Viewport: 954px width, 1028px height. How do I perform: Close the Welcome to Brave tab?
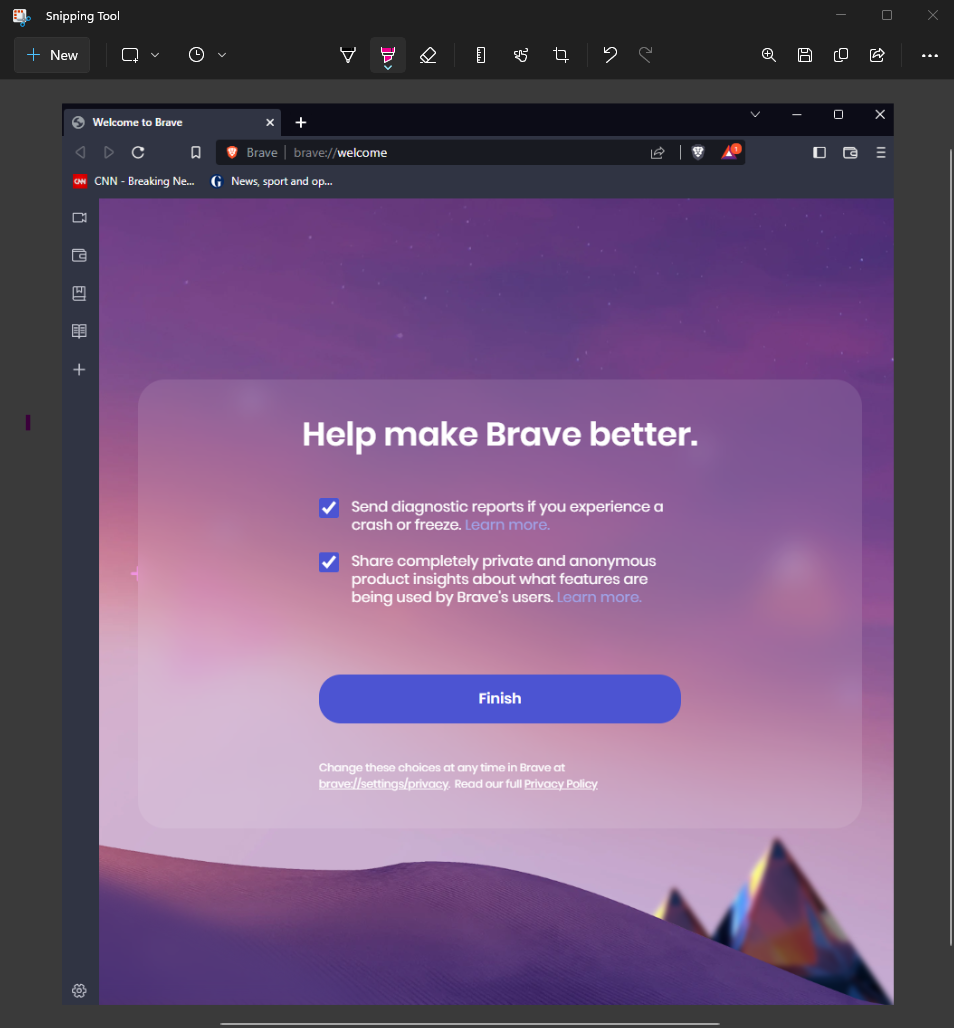pos(269,123)
